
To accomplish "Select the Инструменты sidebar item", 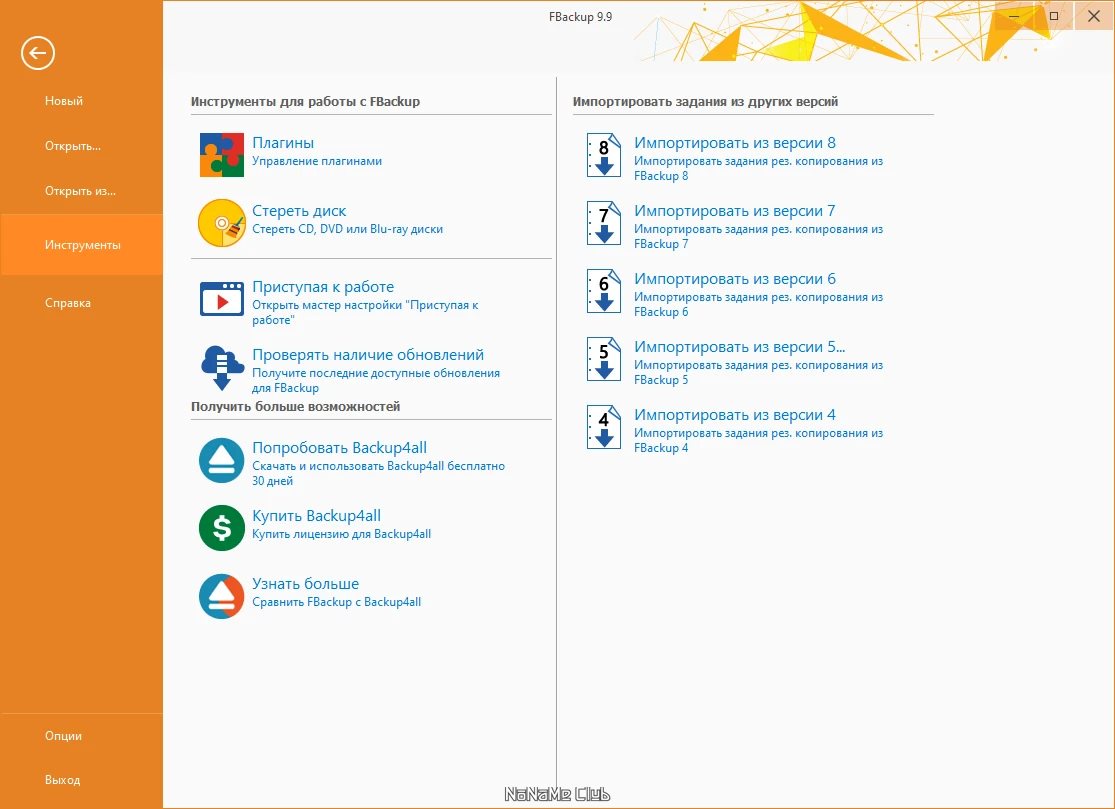I will 82,245.
